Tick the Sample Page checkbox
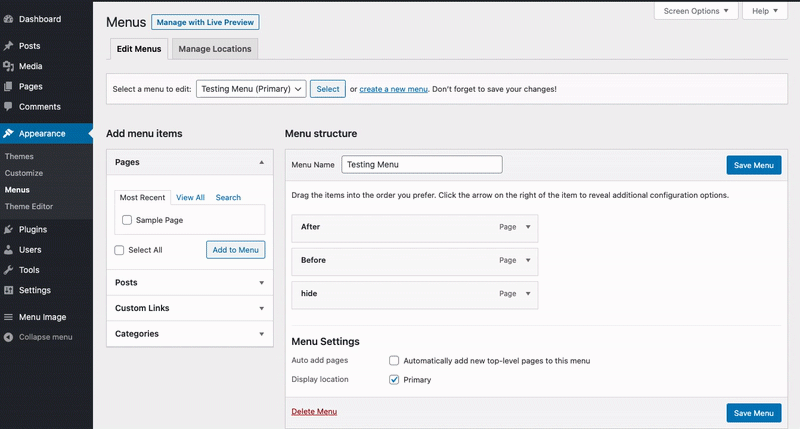Image resolution: width=800 pixels, height=429 pixels. tap(127, 220)
